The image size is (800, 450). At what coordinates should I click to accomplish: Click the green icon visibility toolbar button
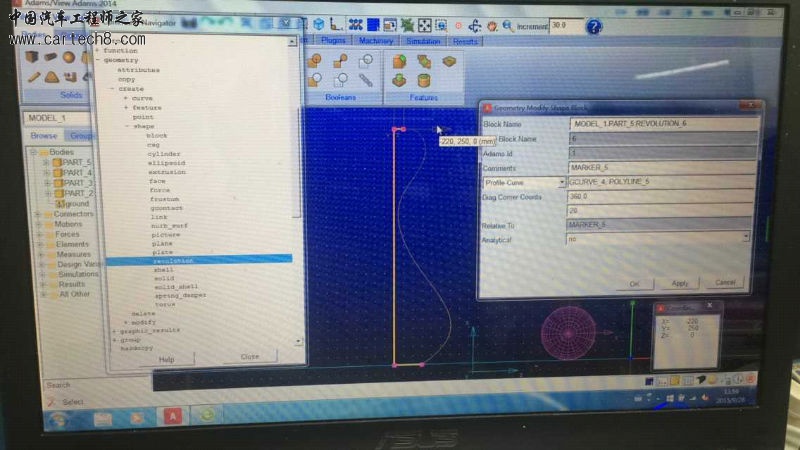[407, 24]
